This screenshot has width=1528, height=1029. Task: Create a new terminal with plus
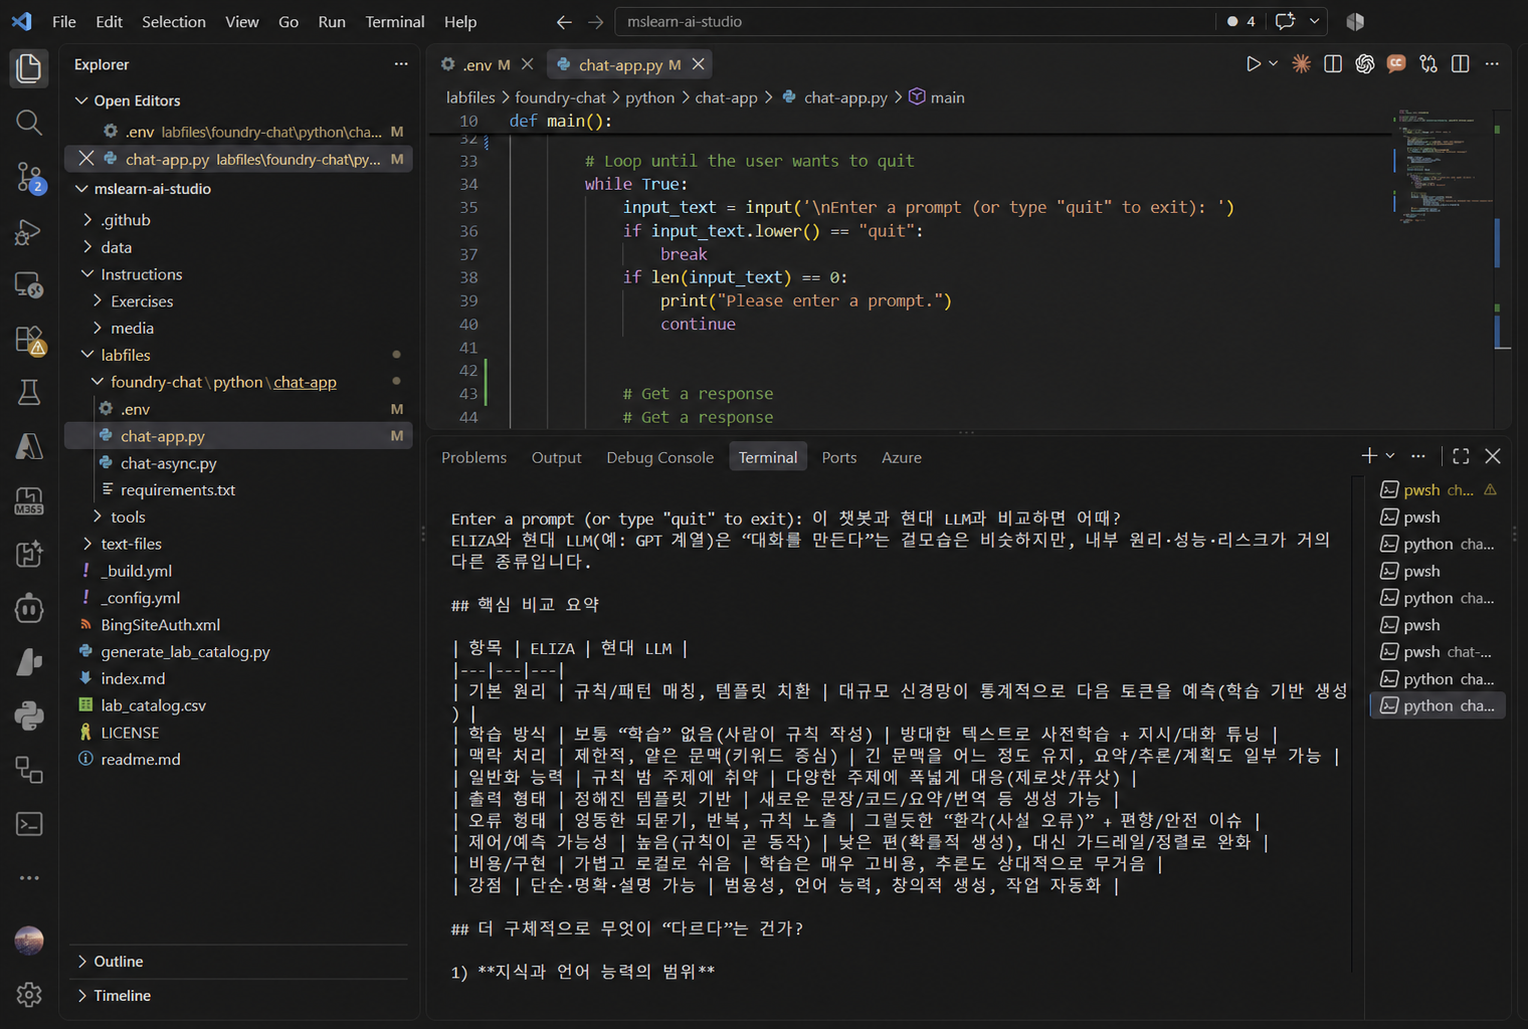coord(1369,456)
